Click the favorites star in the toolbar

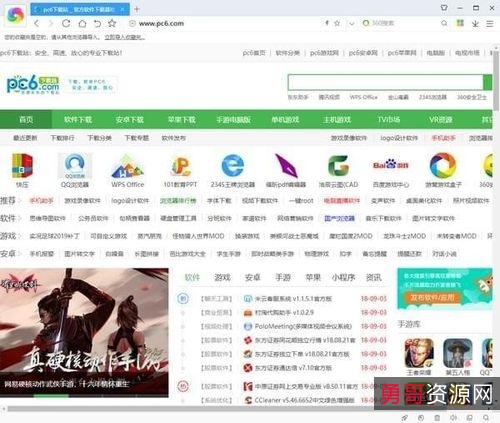pyautogui.click(x=112, y=23)
